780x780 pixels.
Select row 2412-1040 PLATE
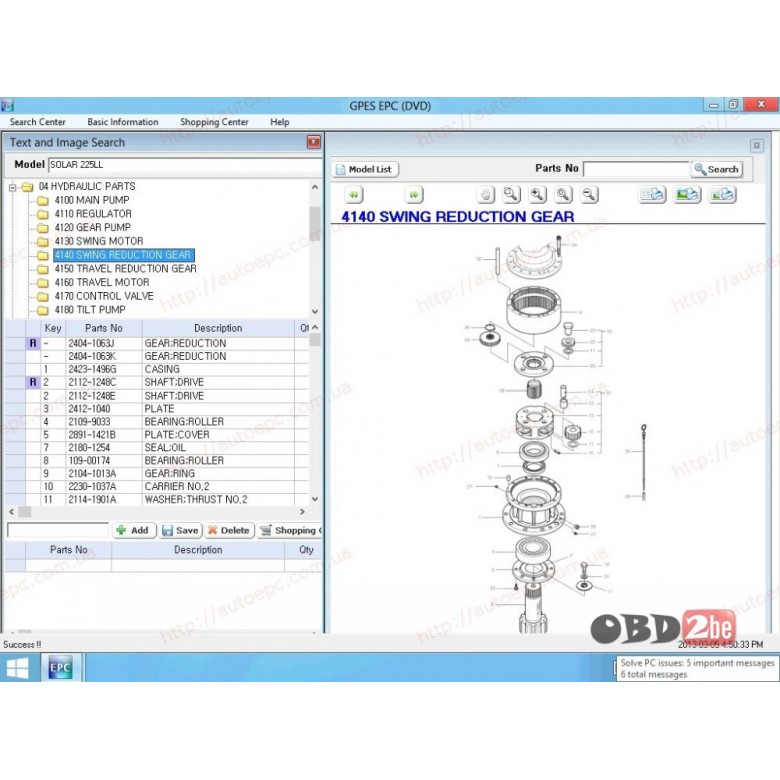pyautogui.click(x=157, y=408)
